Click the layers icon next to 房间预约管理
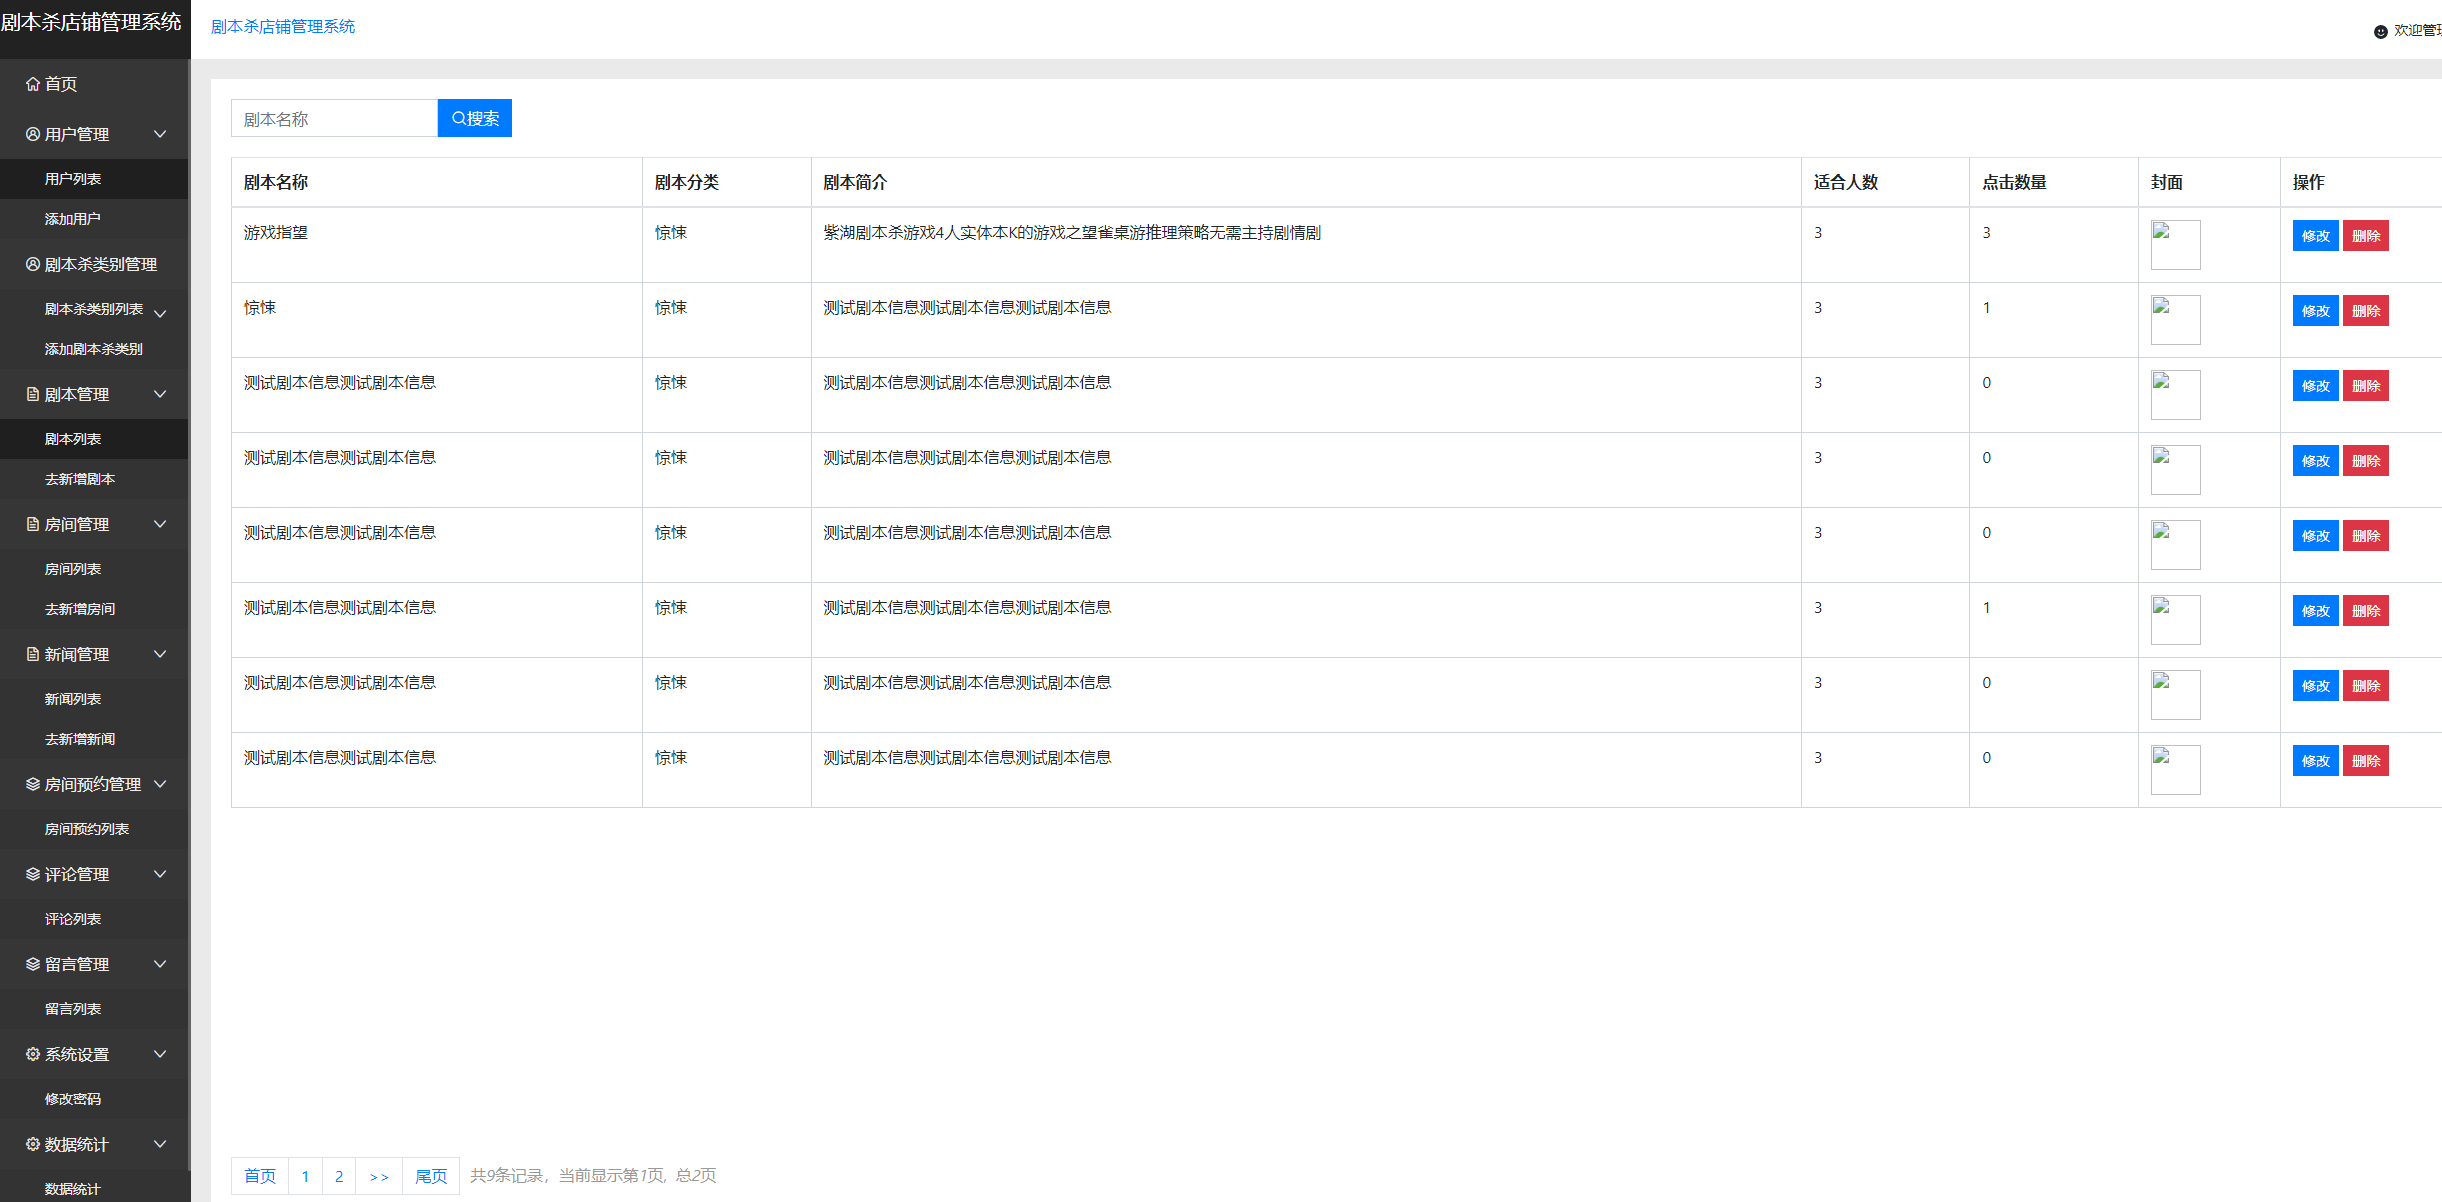This screenshot has width=2442, height=1202. coord(33,784)
